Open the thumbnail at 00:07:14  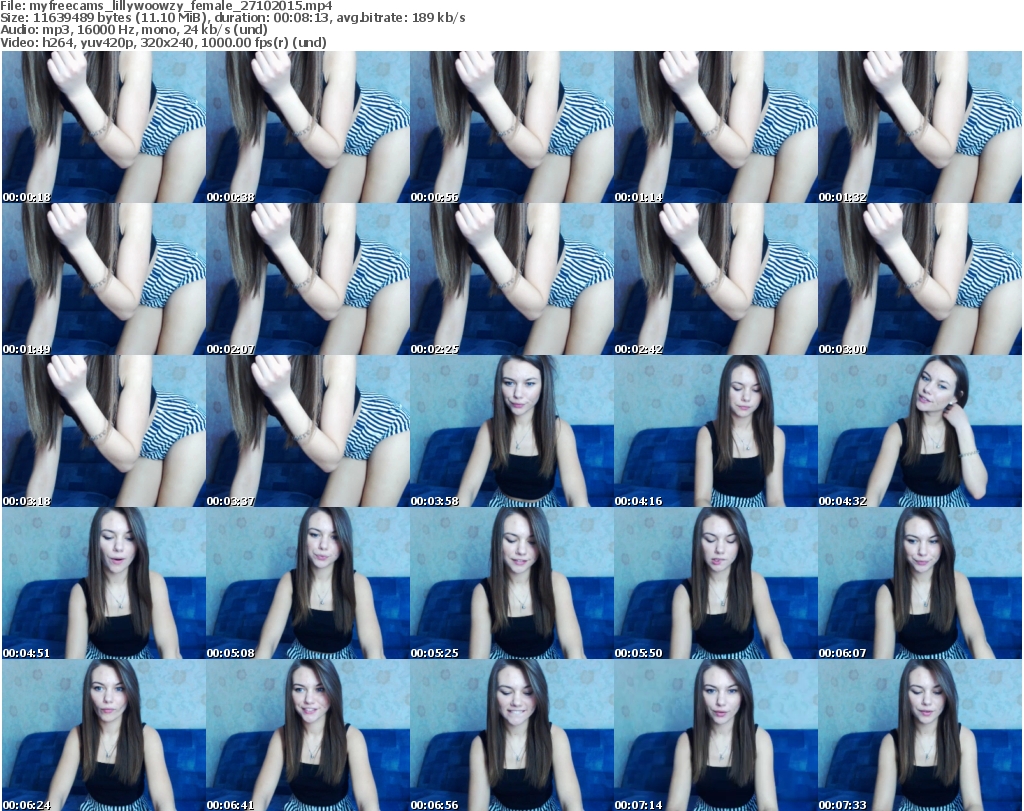point(716,735)
